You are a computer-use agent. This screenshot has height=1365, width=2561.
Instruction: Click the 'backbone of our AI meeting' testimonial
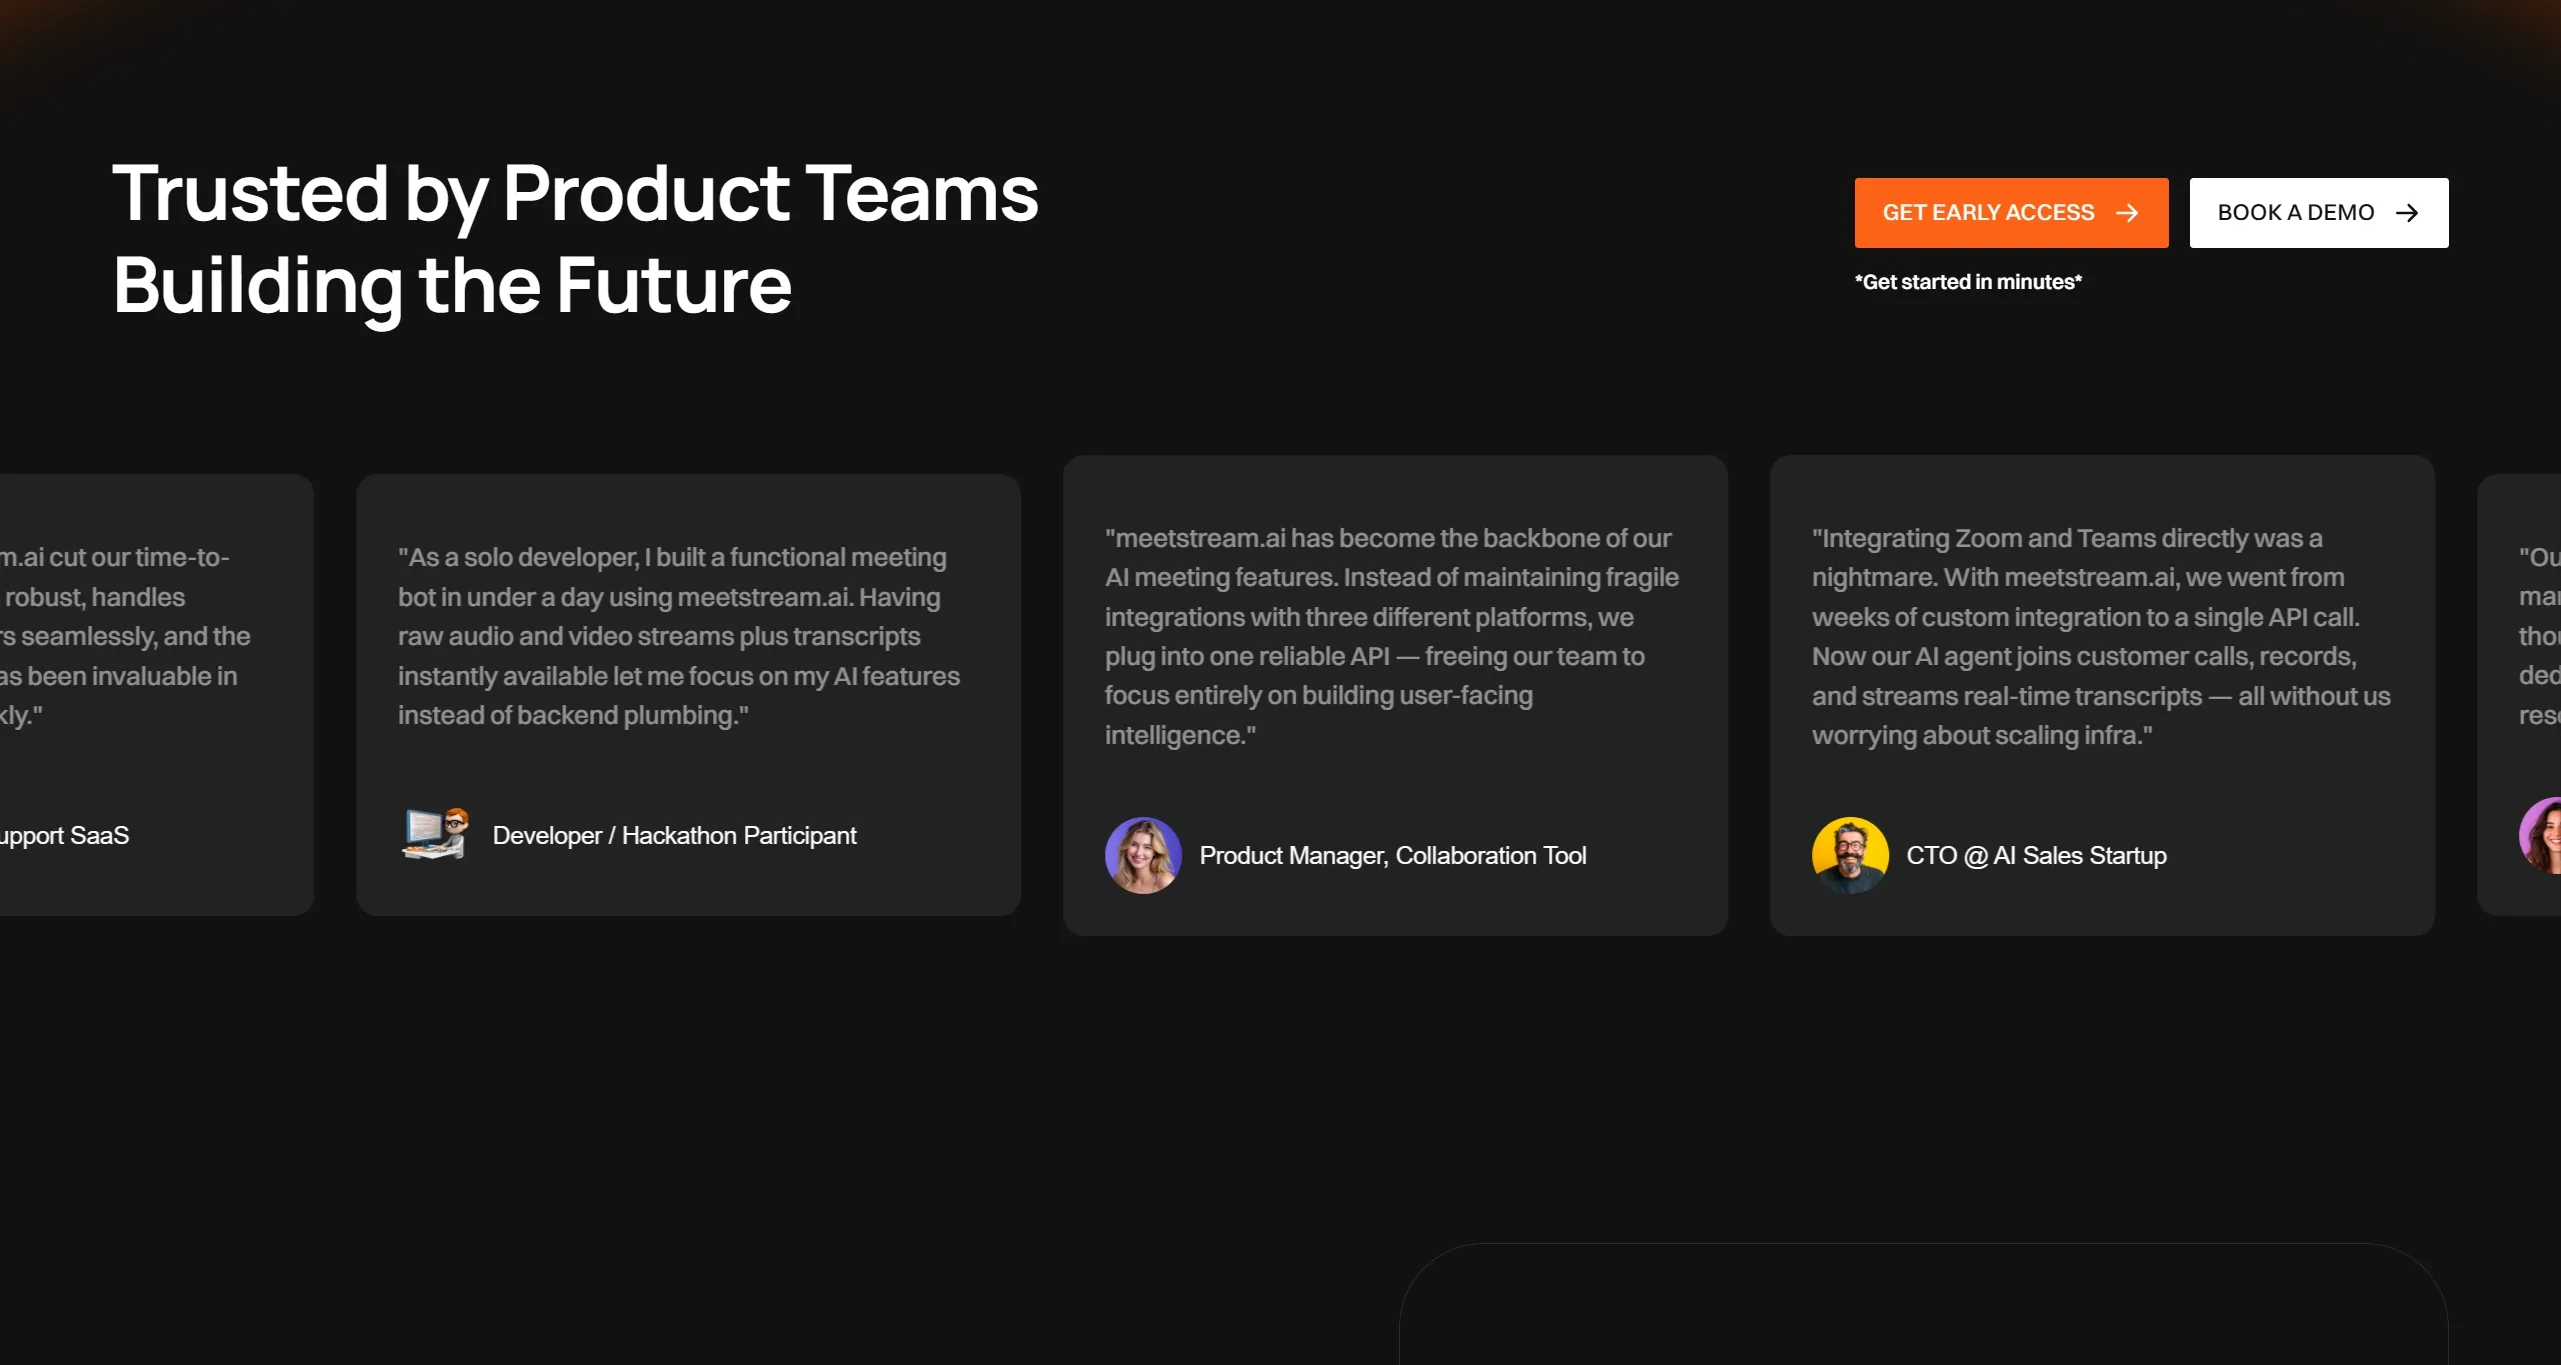(x=1391, y=636)
